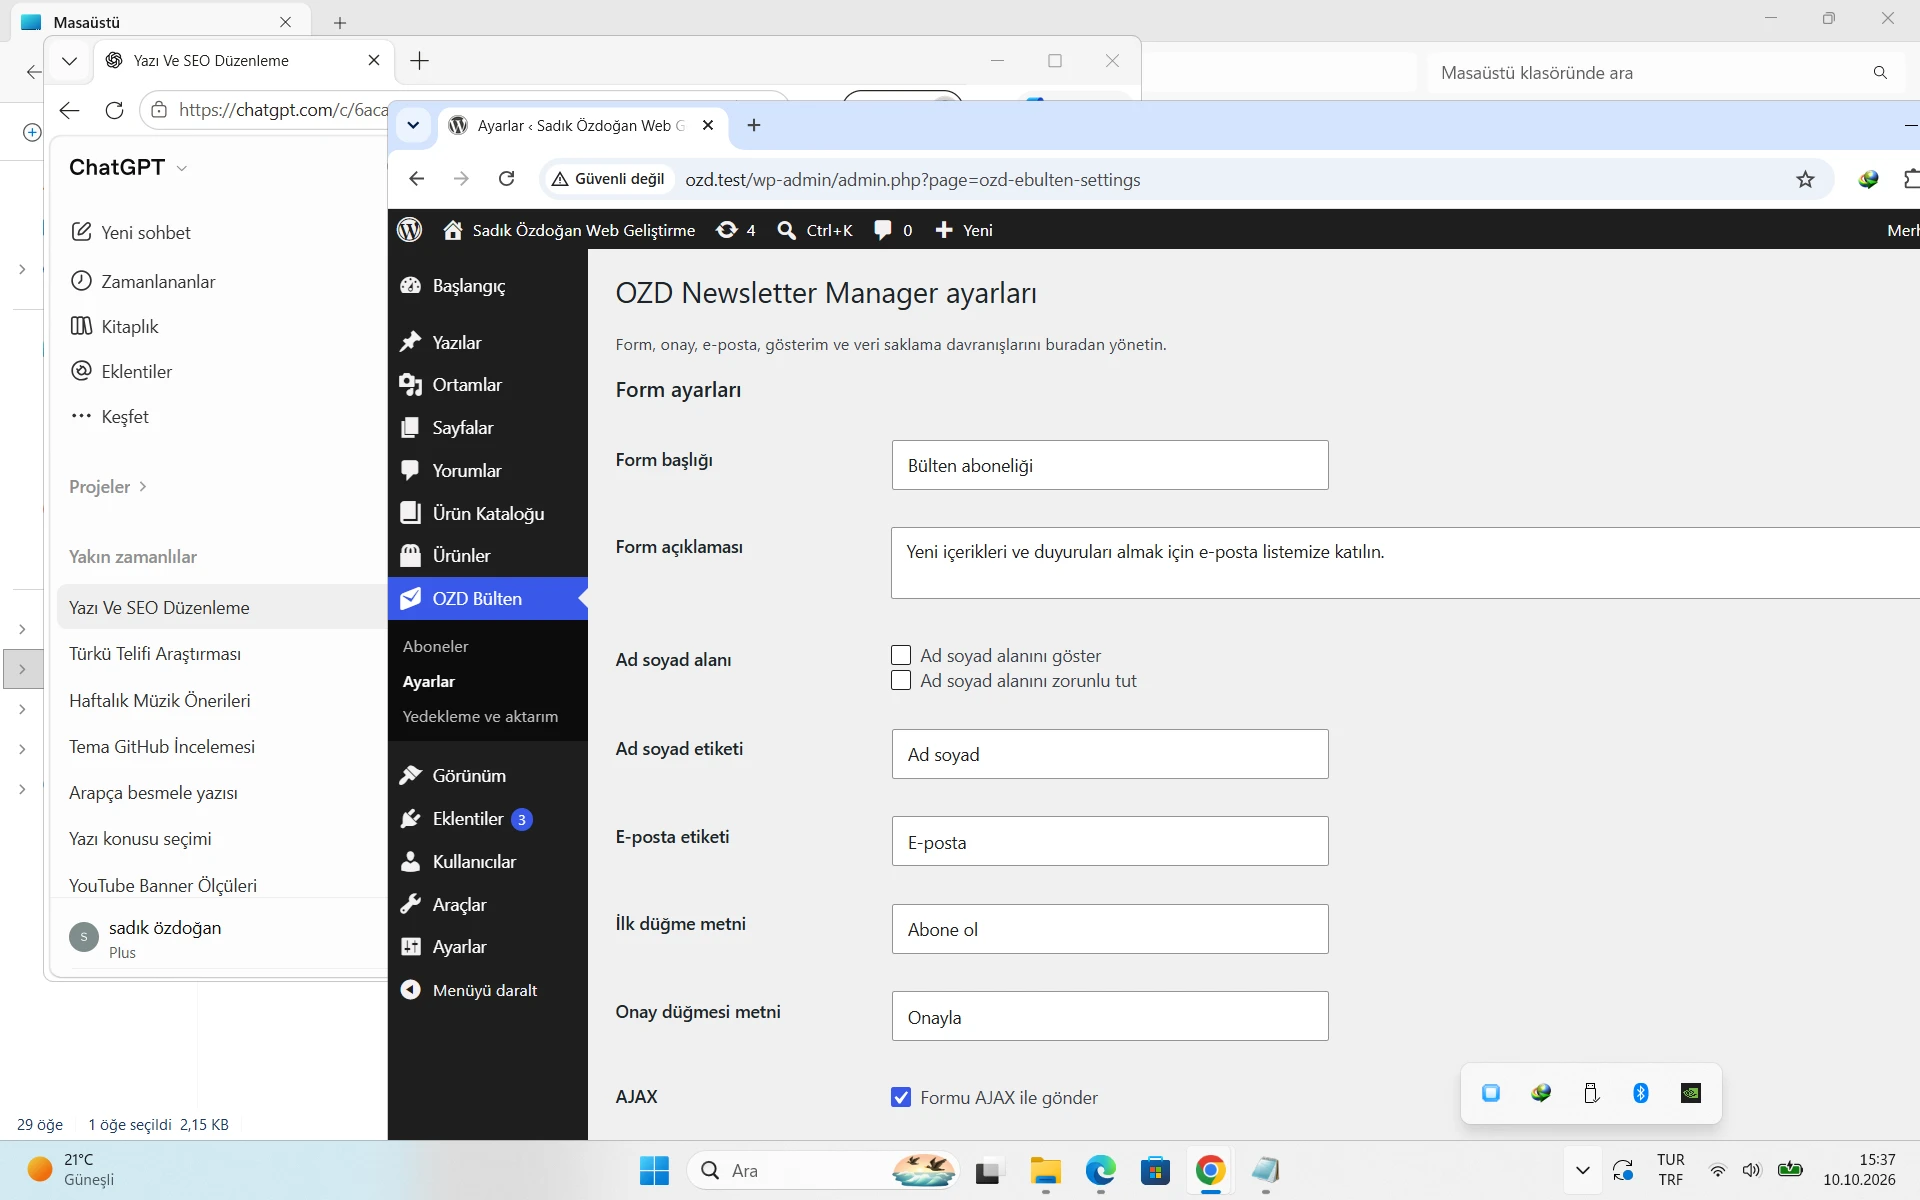
Task: Focus the Form açıklaması textarea
Action: coord(1405,563)
